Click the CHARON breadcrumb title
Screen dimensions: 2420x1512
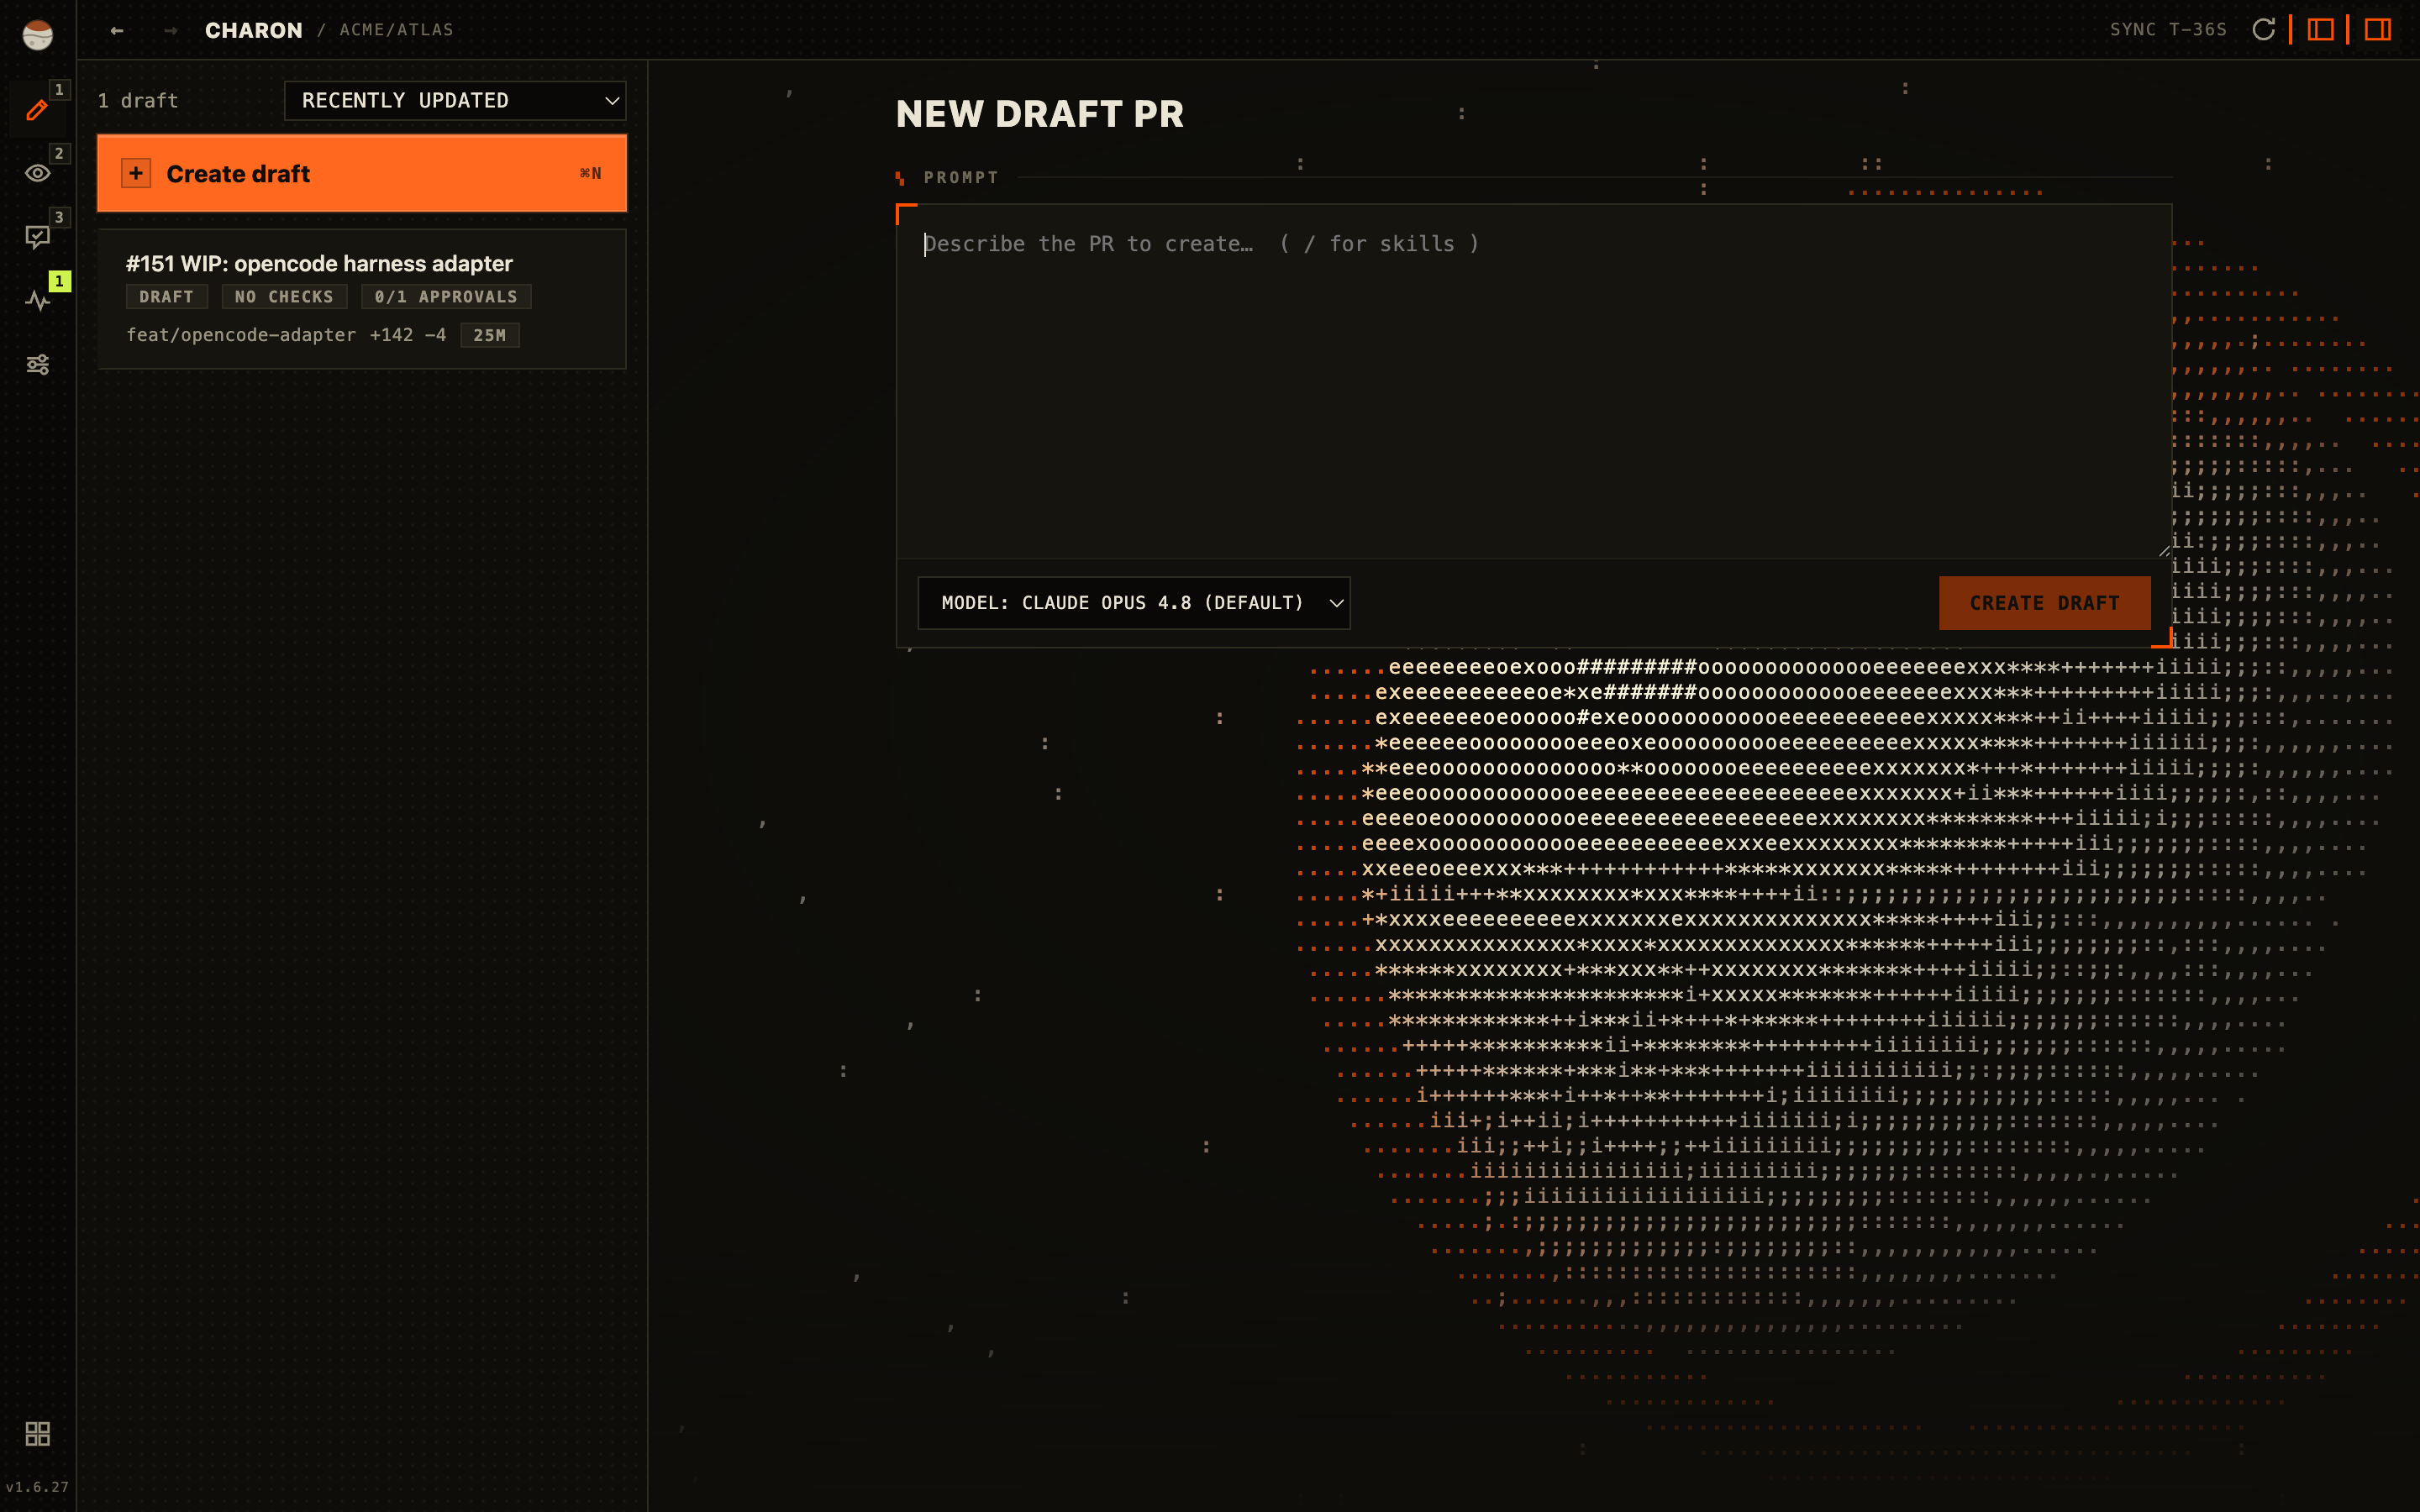point(254,30)
